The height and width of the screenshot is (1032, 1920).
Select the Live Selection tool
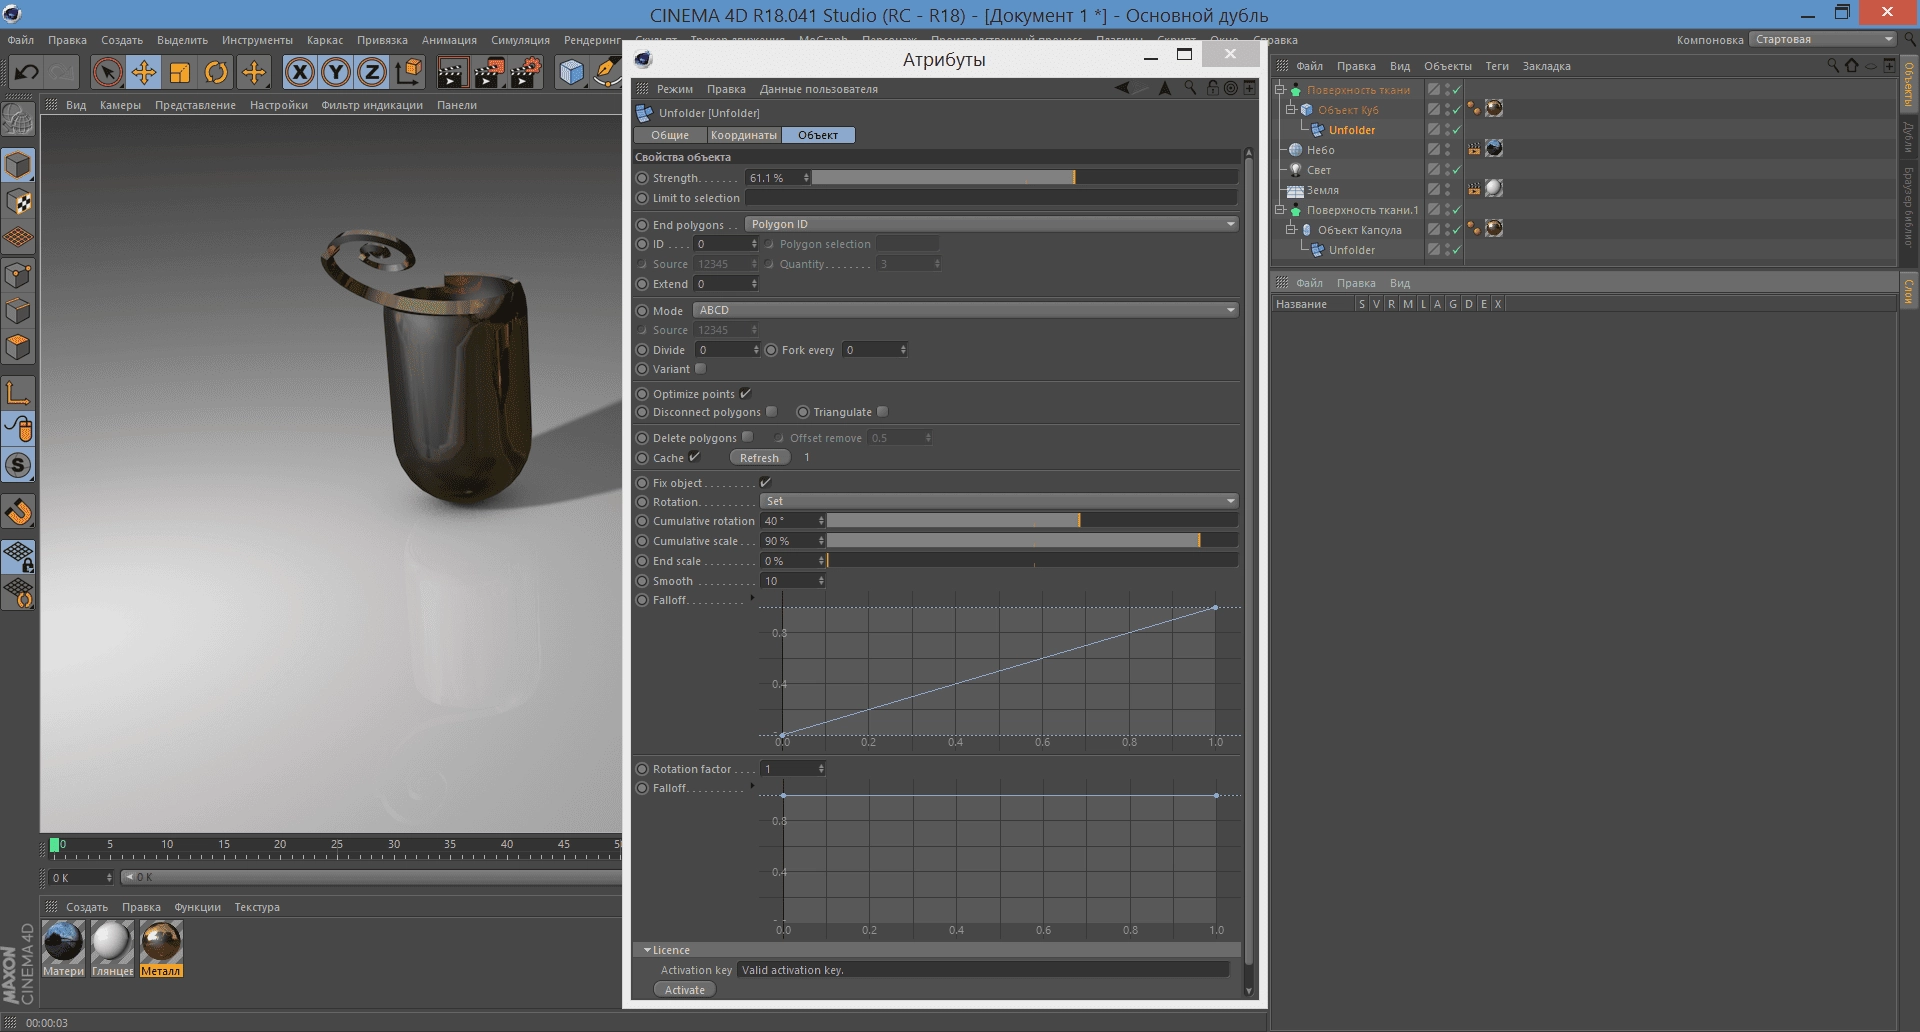pos(108,72)
